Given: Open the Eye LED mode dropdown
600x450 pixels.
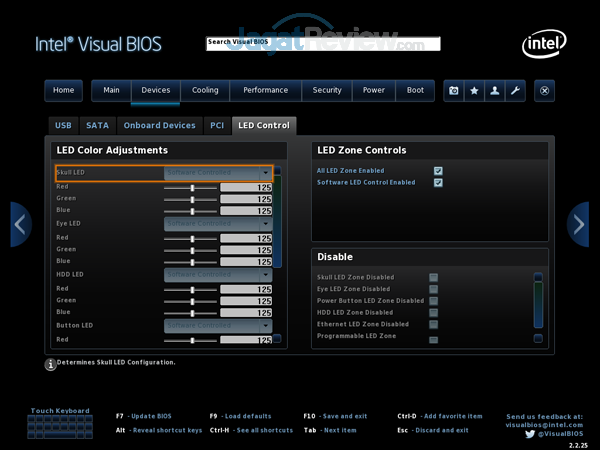Looking at the screenshot, I should [x=217, y=224].
